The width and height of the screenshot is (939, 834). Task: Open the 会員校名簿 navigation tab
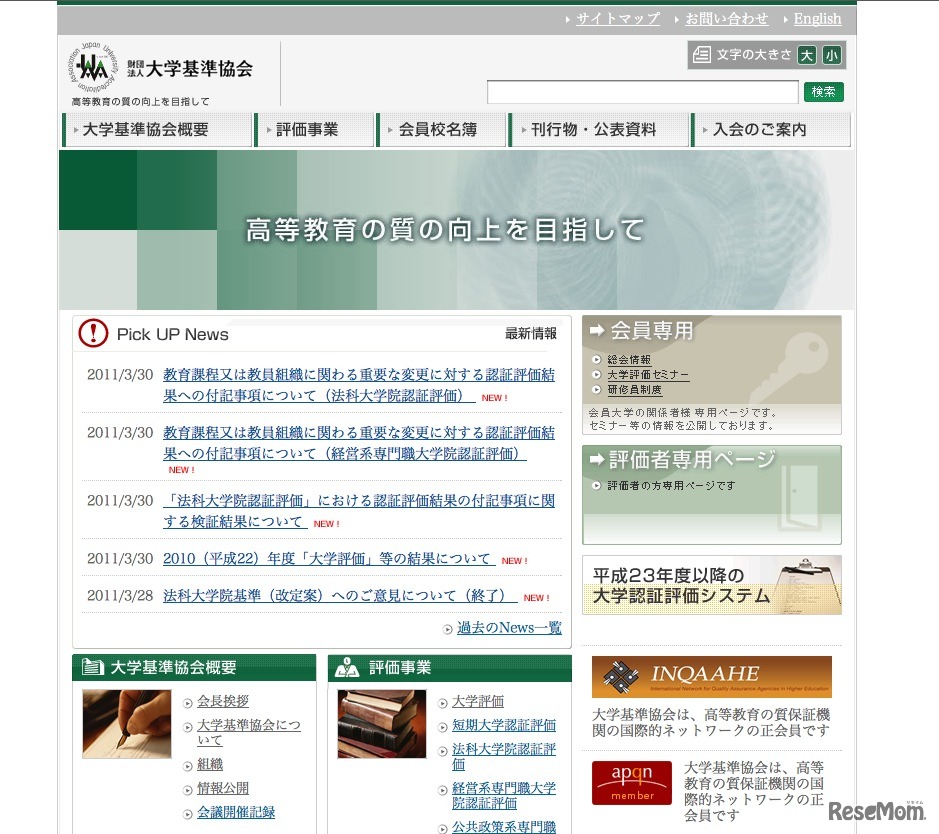[440, 129]
